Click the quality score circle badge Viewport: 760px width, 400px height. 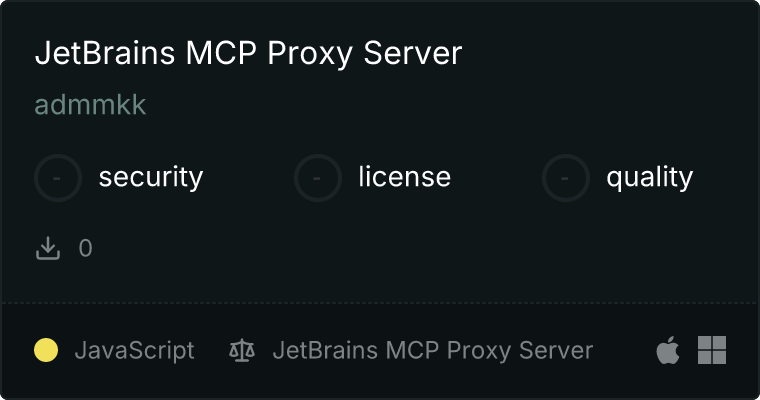566,178
